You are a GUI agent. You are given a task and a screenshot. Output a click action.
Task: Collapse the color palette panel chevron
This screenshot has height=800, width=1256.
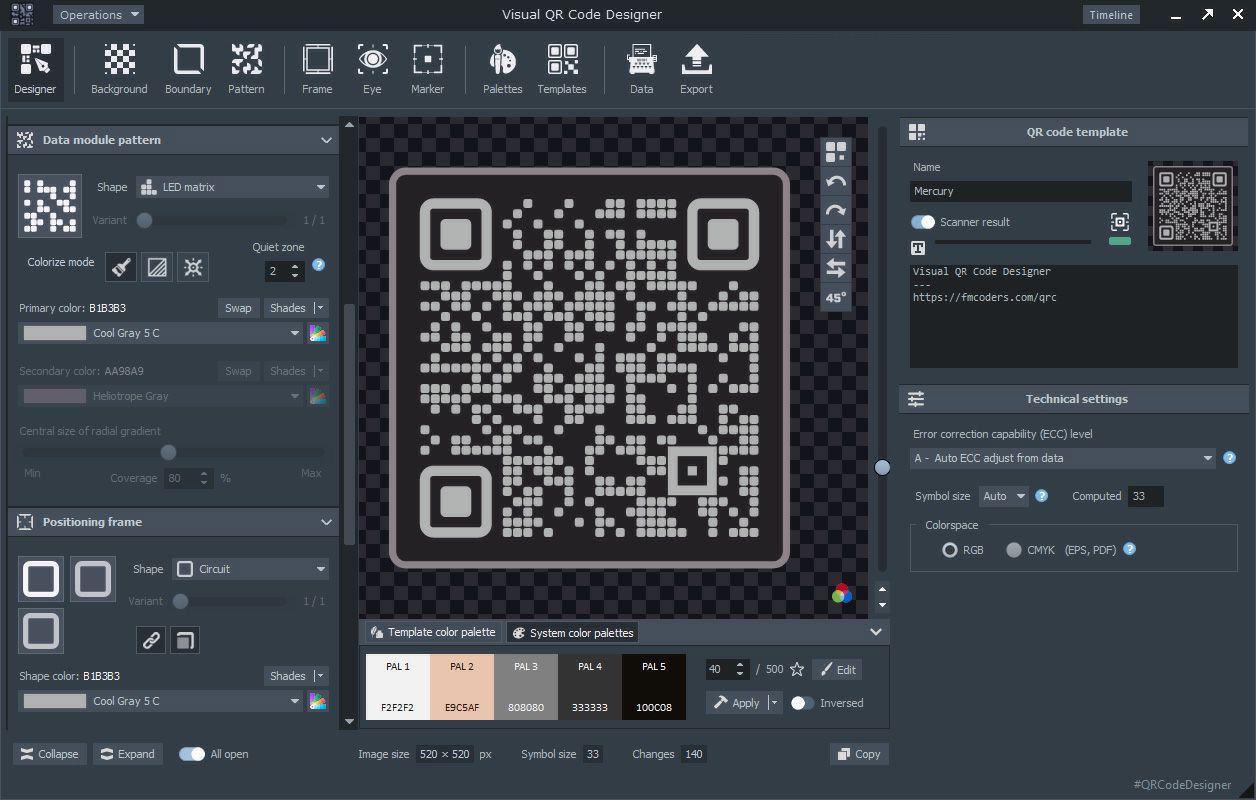(876, 632)
